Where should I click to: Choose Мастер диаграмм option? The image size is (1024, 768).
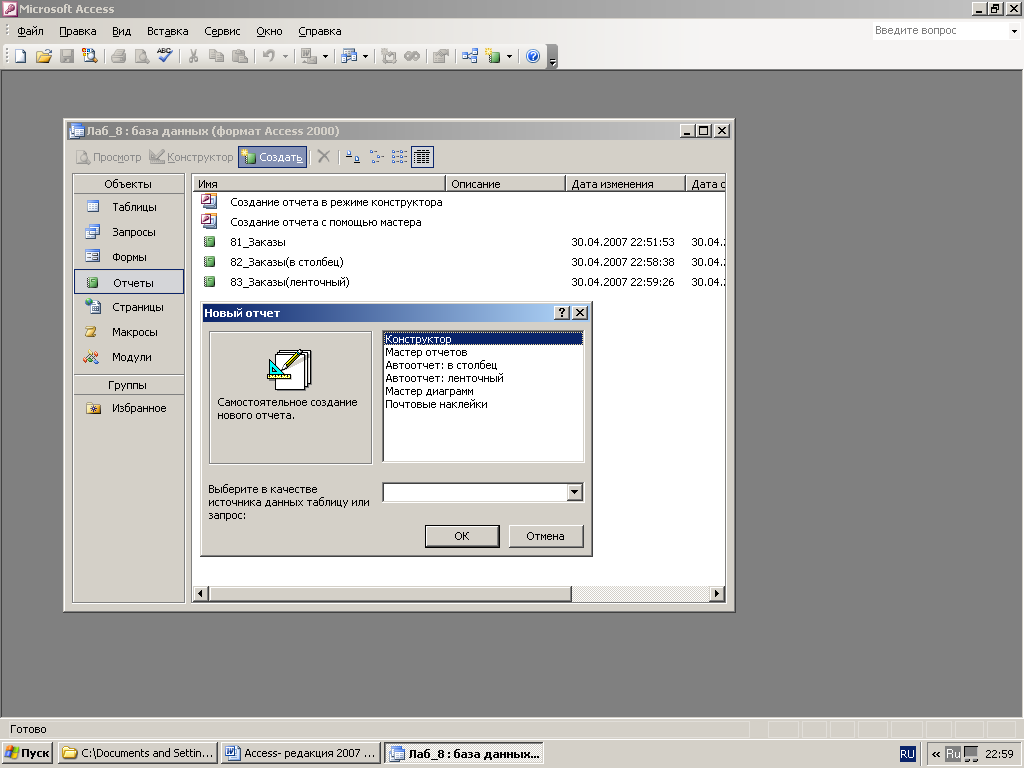click(483, 391)
